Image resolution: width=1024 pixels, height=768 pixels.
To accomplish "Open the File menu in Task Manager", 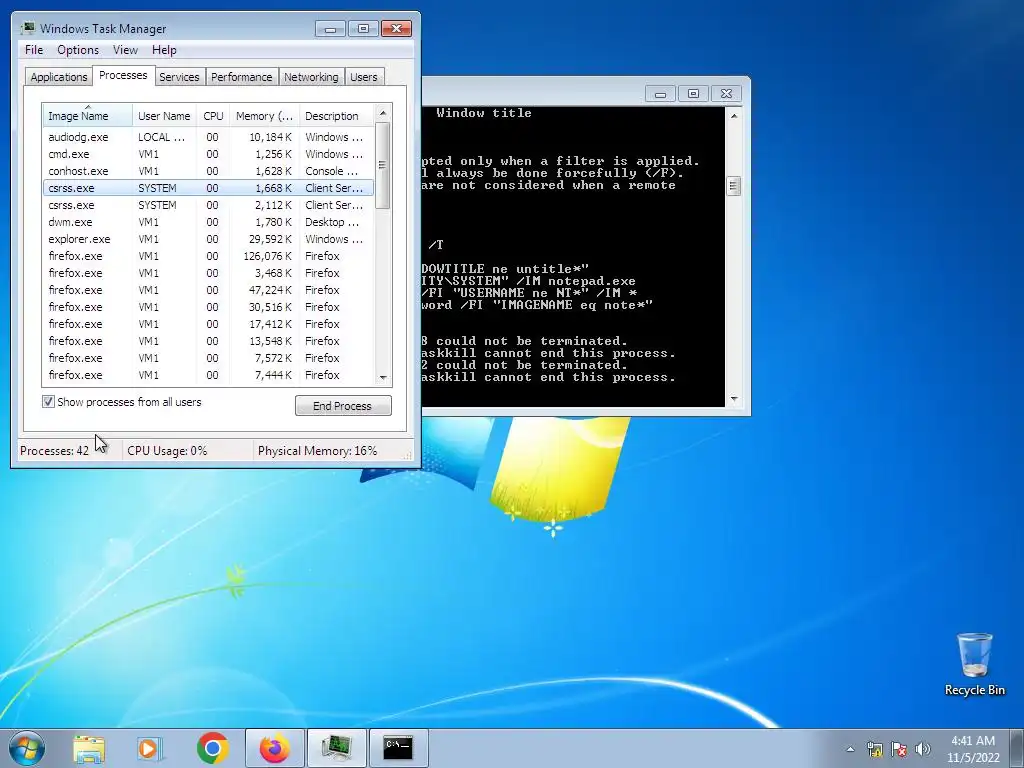I will click(x=34, y=50).
